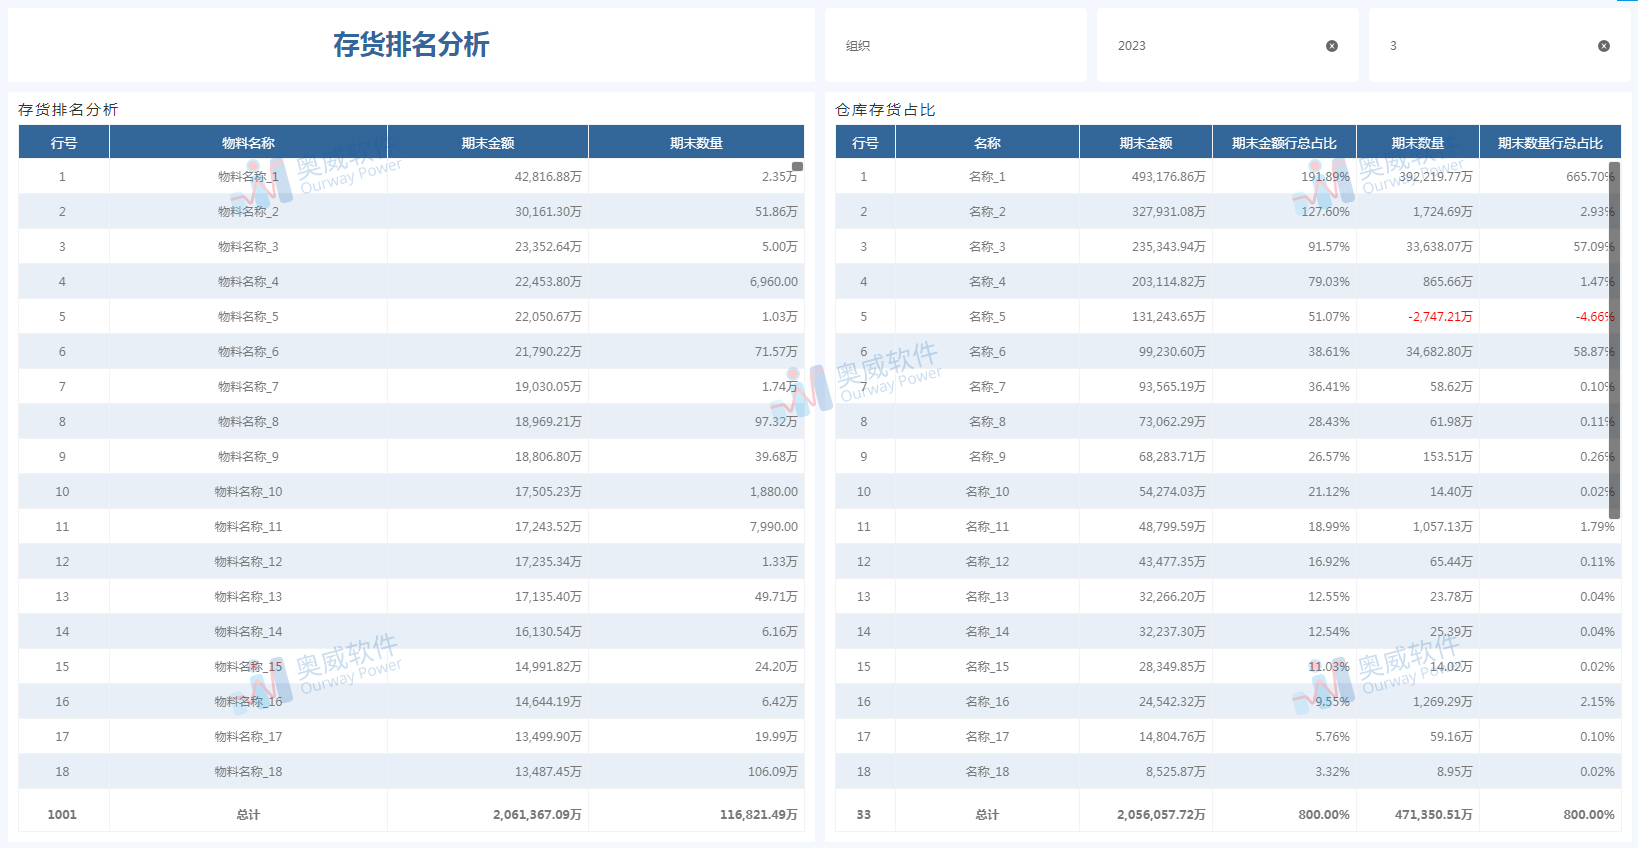Click left table 行号 column header
This screenshot has width=1638, height=848.
[64, 143]
